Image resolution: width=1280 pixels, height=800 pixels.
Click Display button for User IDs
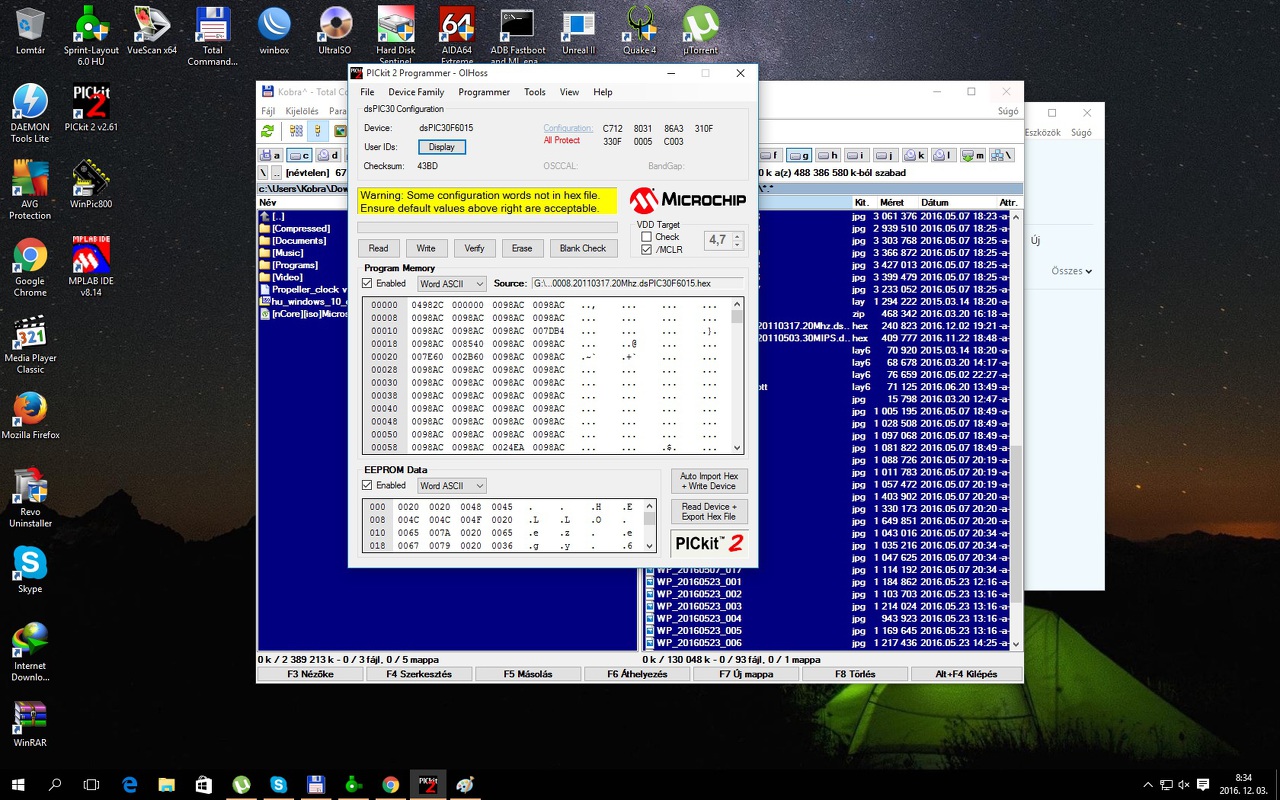[x=441, y=147]
